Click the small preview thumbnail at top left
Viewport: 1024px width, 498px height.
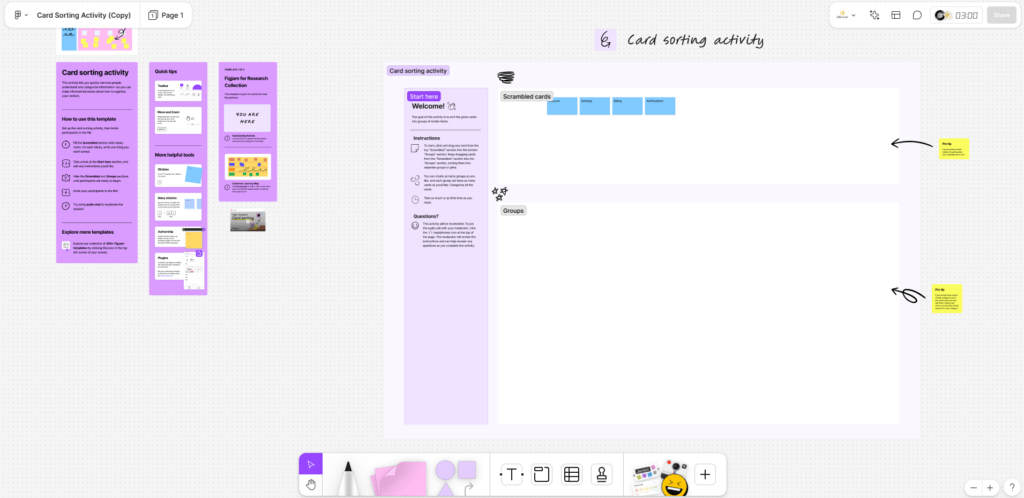[x=96, y=40]
